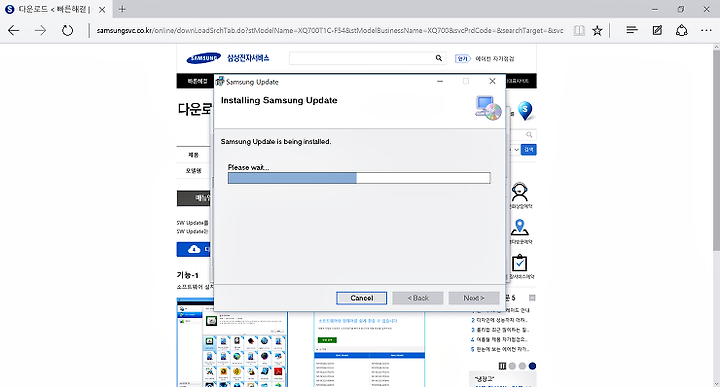The width and height of the screenshot is (720, 387).
Task: Click the share icon in browser toolbar
Action: tap(681, 30)
